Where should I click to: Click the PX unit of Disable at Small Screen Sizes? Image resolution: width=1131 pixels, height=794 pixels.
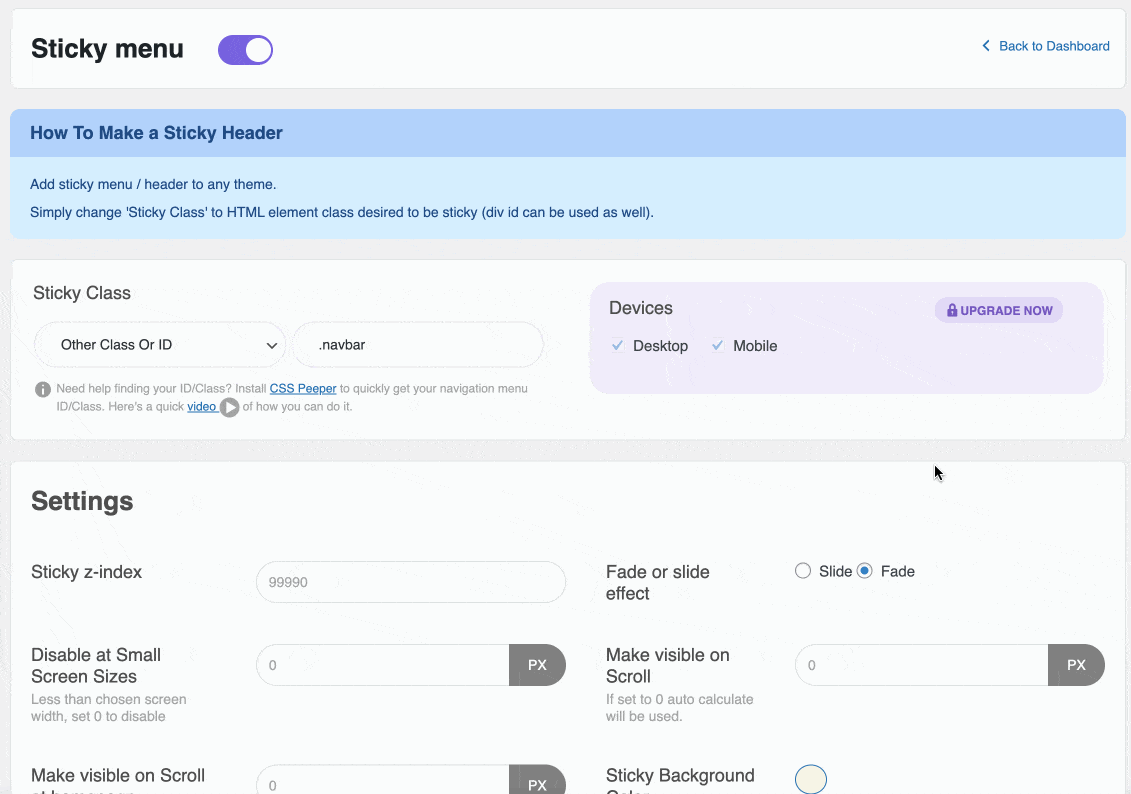[537, 665]
